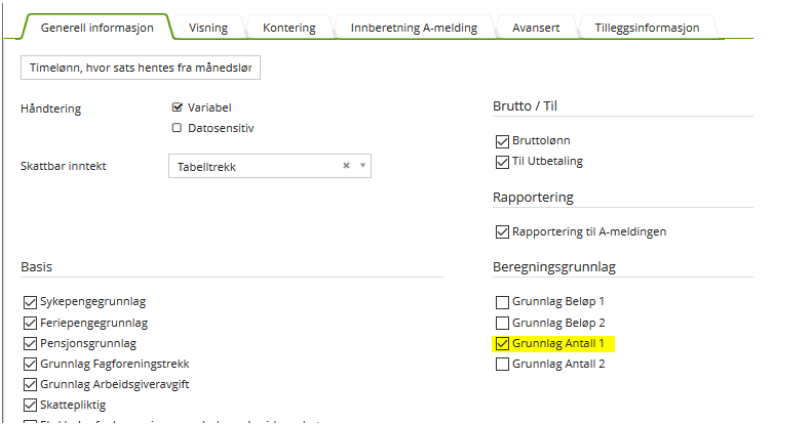Image resolution: width=804 pixels, height=427 pixels.
Task: Open the Kontering tab
Action: pos(289,28)
